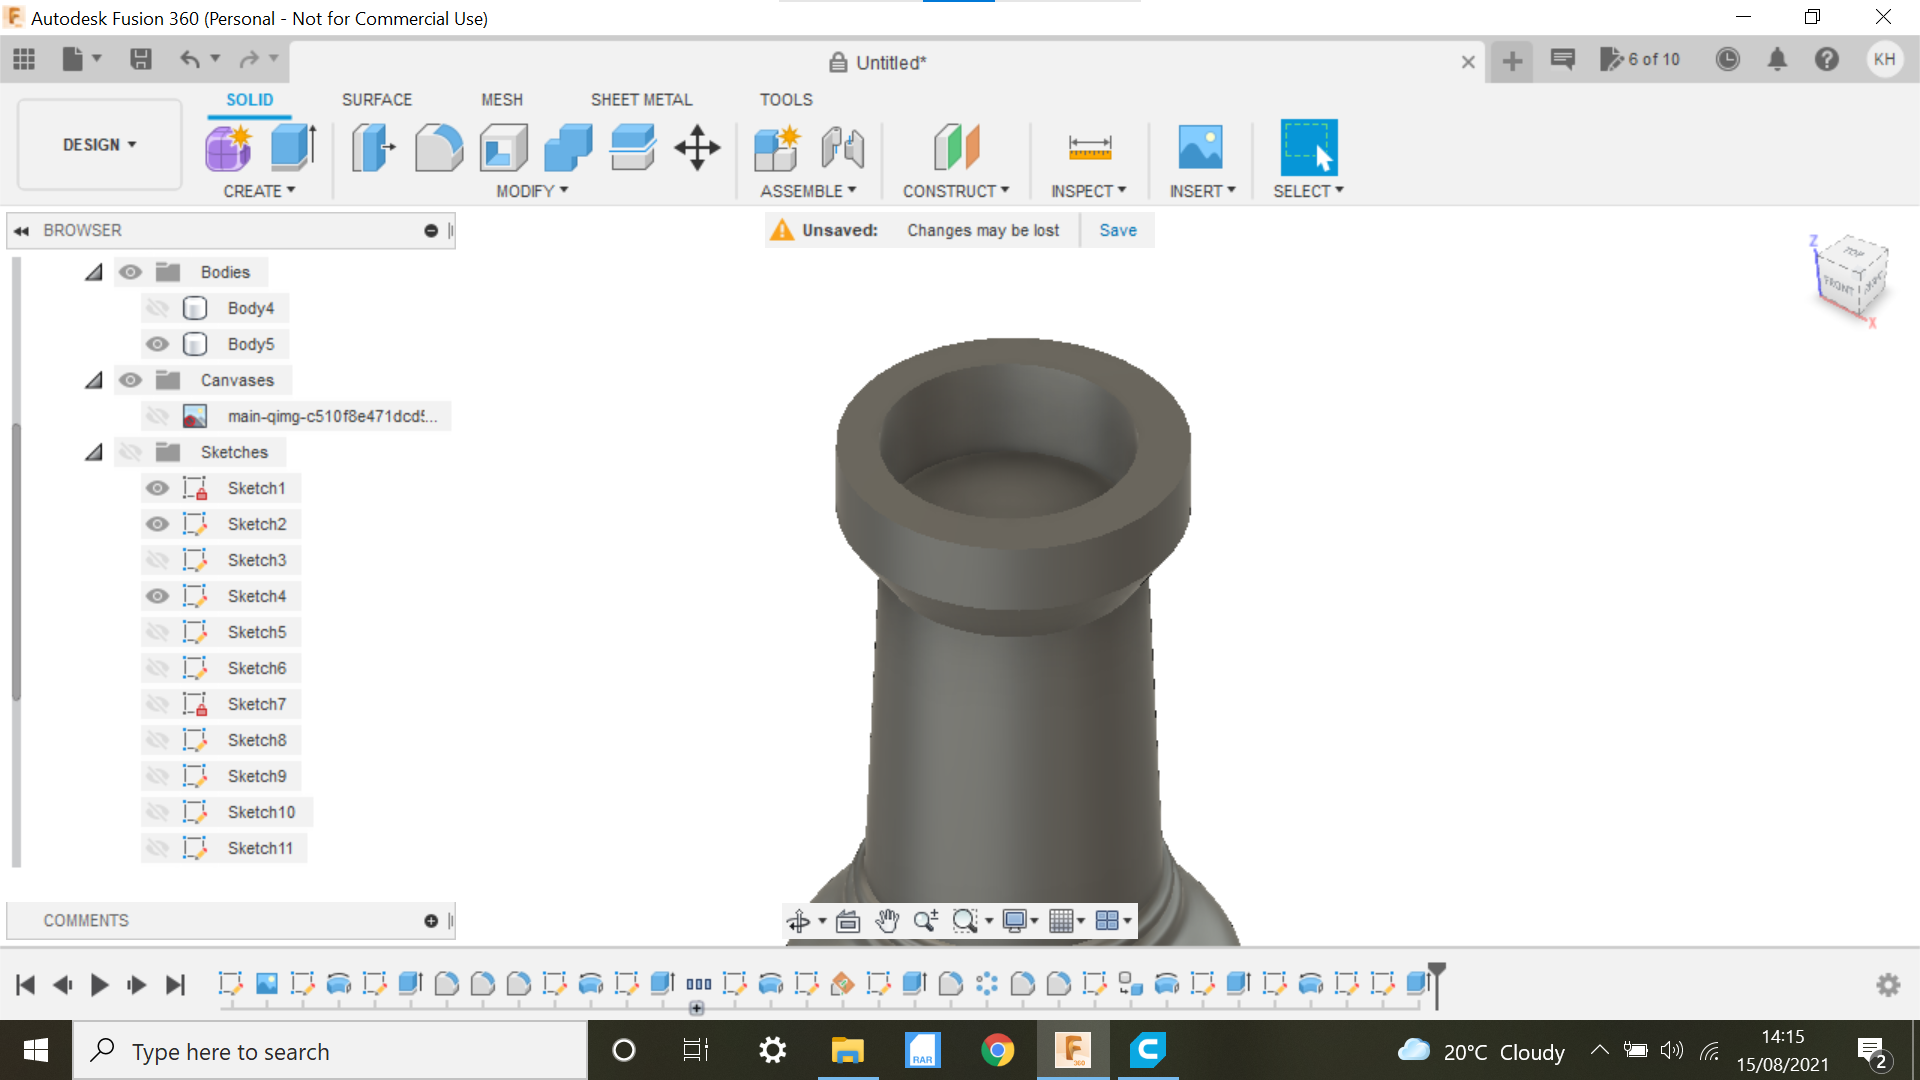The width and height of the screenshot is (1920, 1080).
Task: Collapse the Sketches folder tree
Action: pos(94,452)
